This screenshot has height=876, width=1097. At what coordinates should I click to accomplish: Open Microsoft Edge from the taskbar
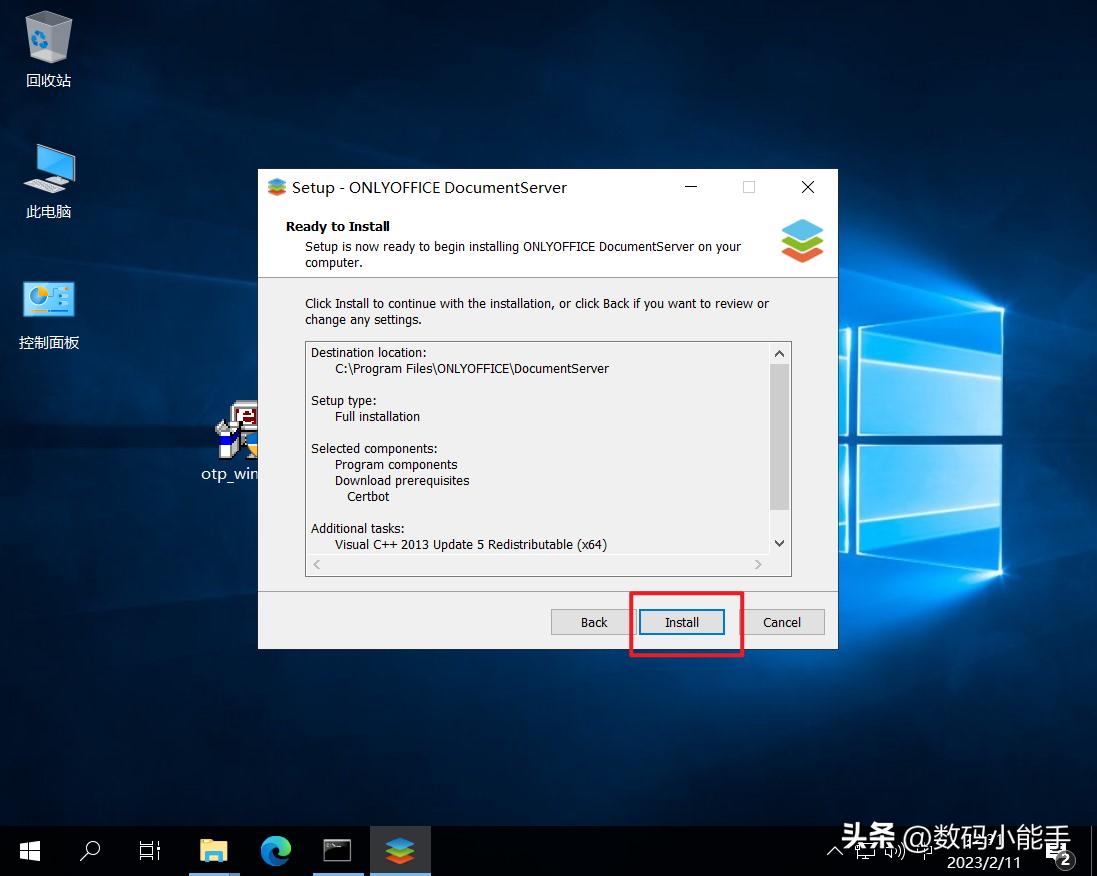[x=275, y=851]
